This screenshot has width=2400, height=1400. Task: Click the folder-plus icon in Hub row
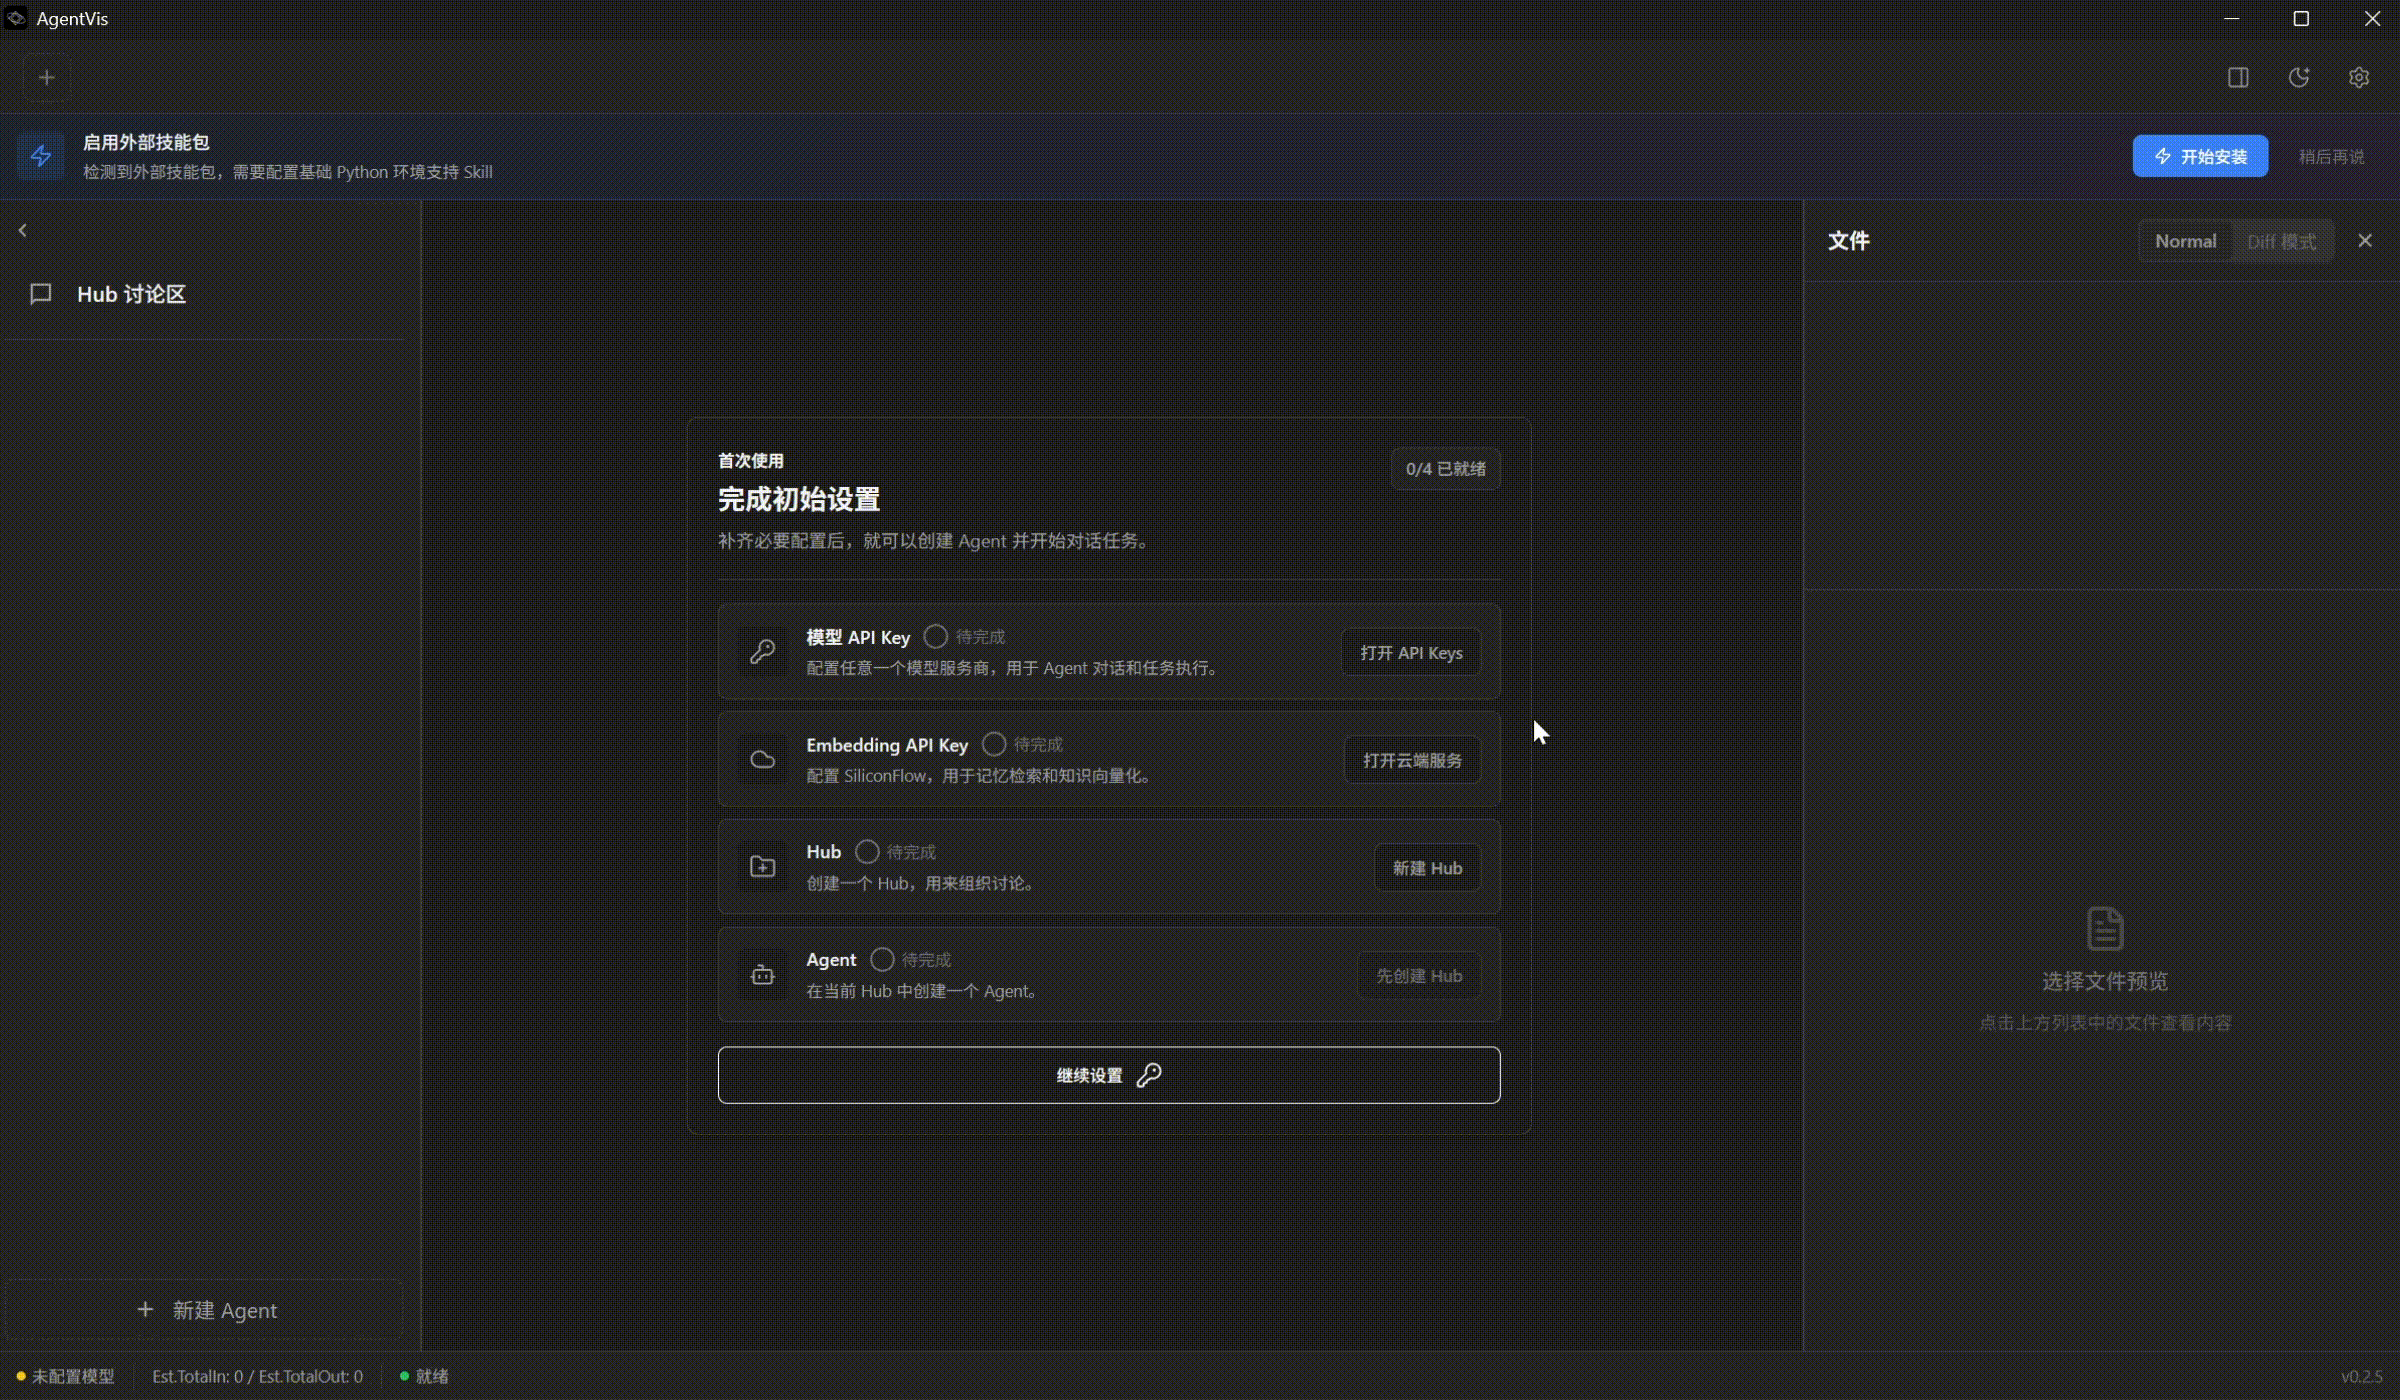(x=762, y=867)
